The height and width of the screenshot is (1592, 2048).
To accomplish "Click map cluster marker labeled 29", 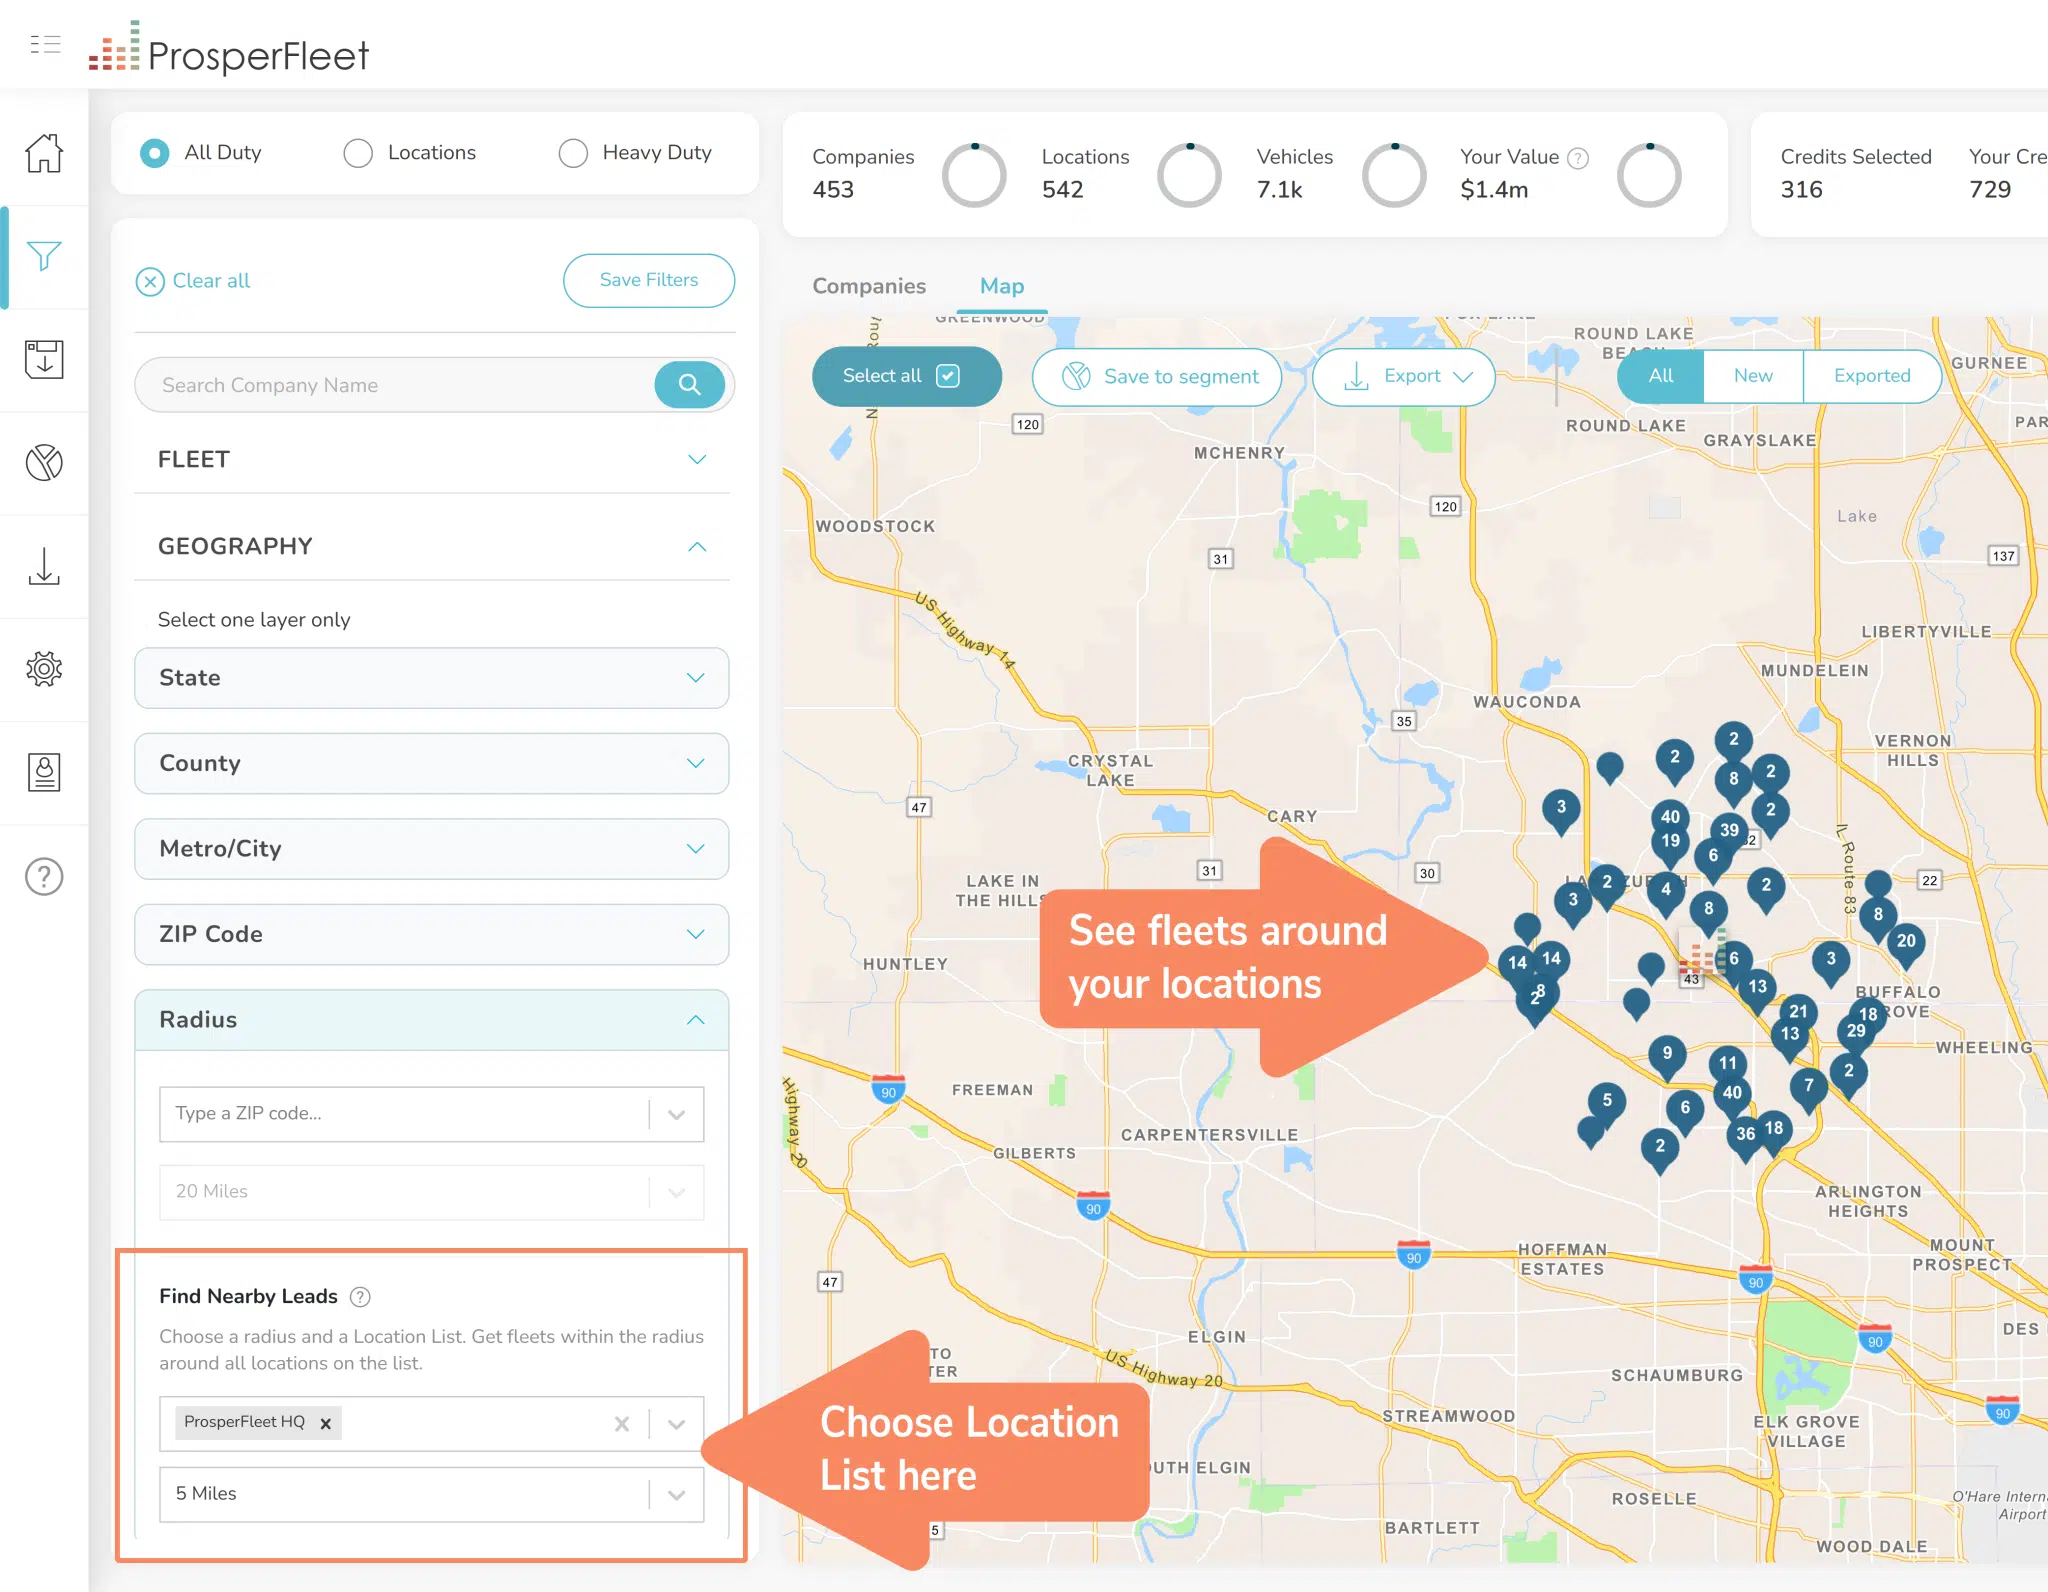I will (1856, 1034).
